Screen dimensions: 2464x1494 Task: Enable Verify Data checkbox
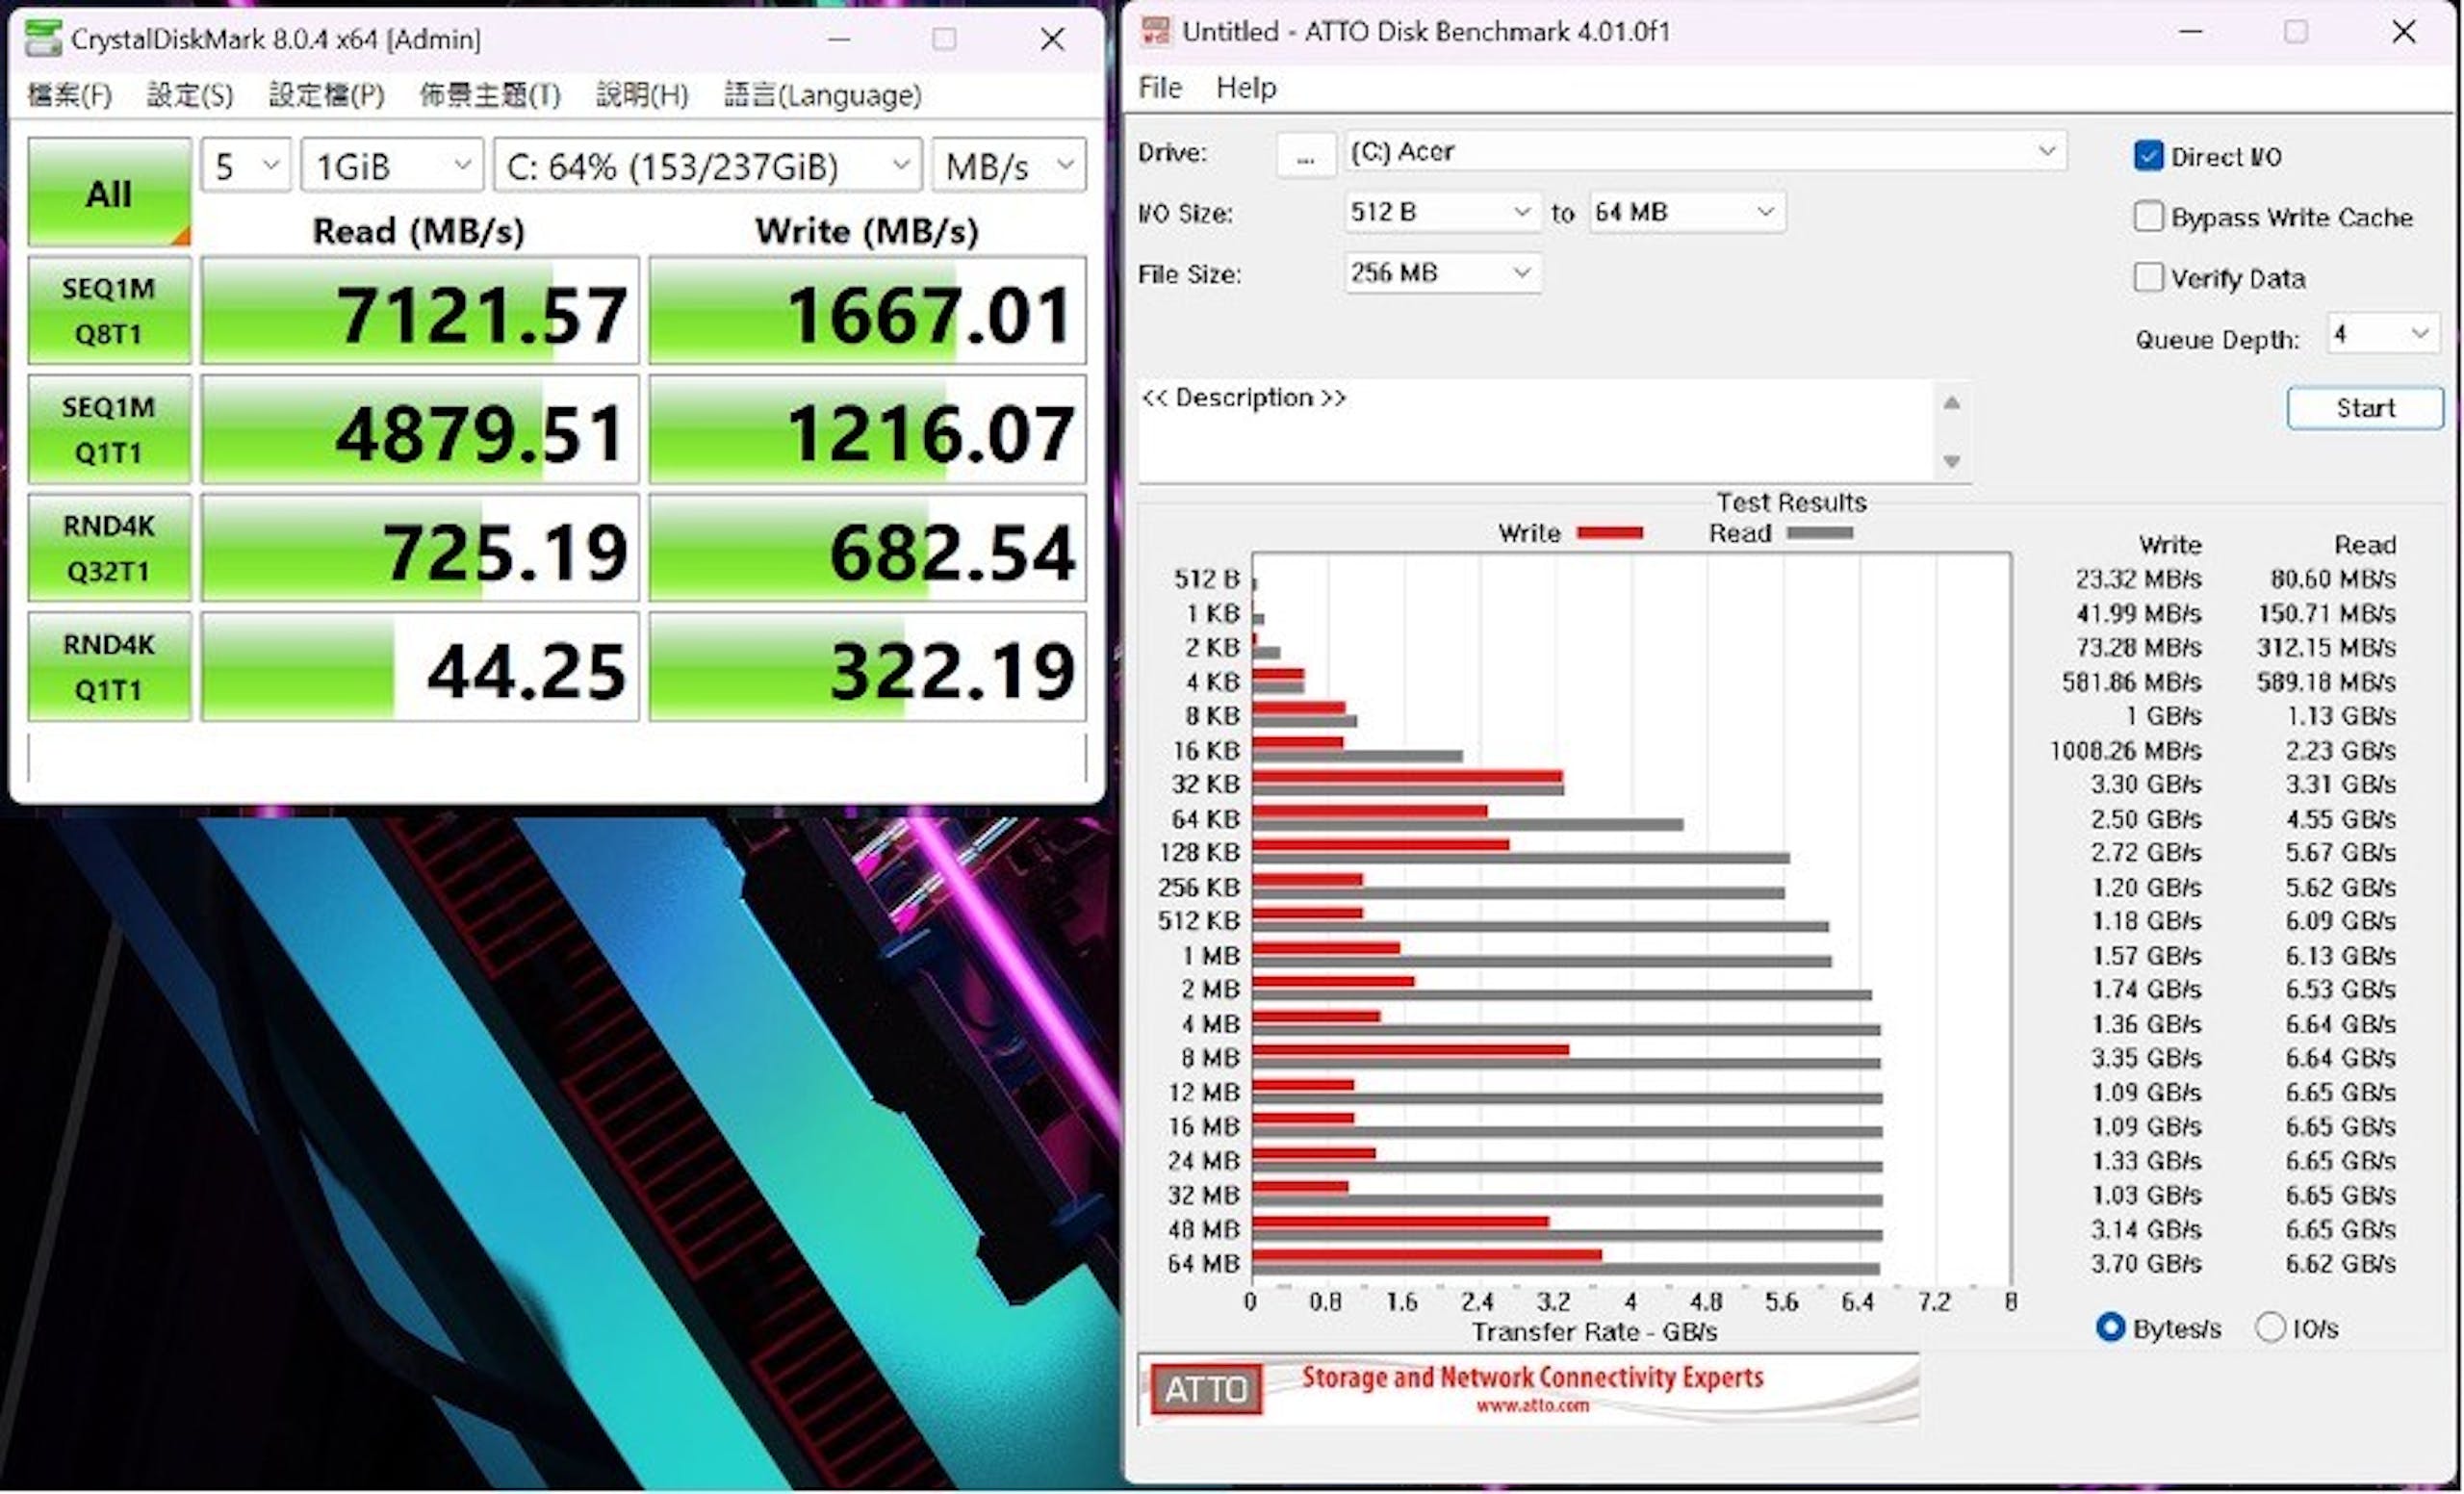pos(2148,277)
